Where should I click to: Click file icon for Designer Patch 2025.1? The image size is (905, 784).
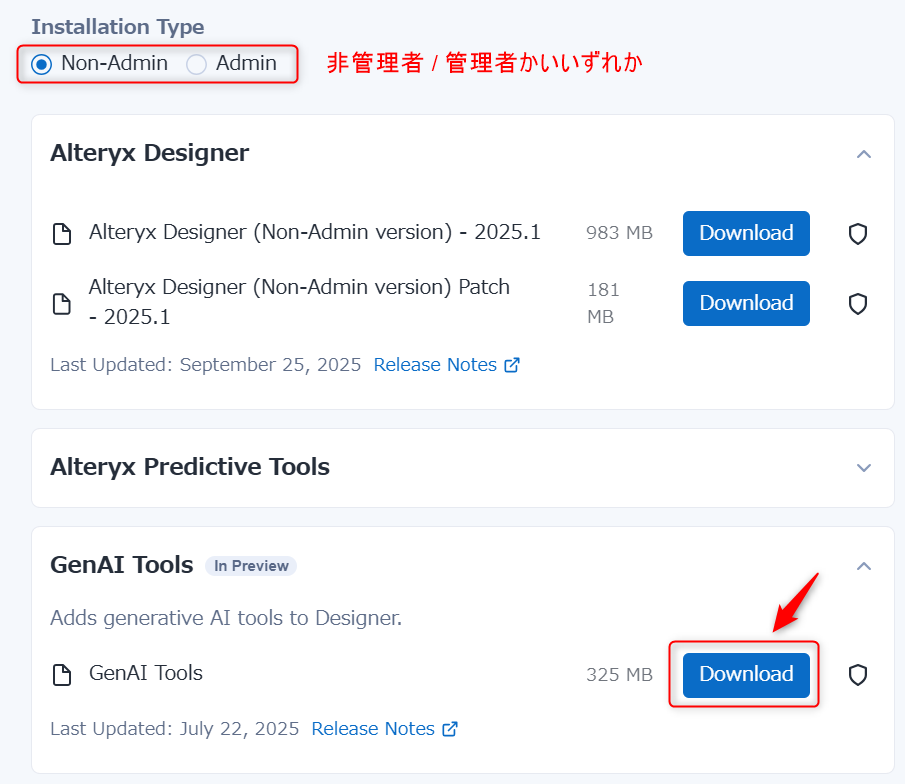62,303
